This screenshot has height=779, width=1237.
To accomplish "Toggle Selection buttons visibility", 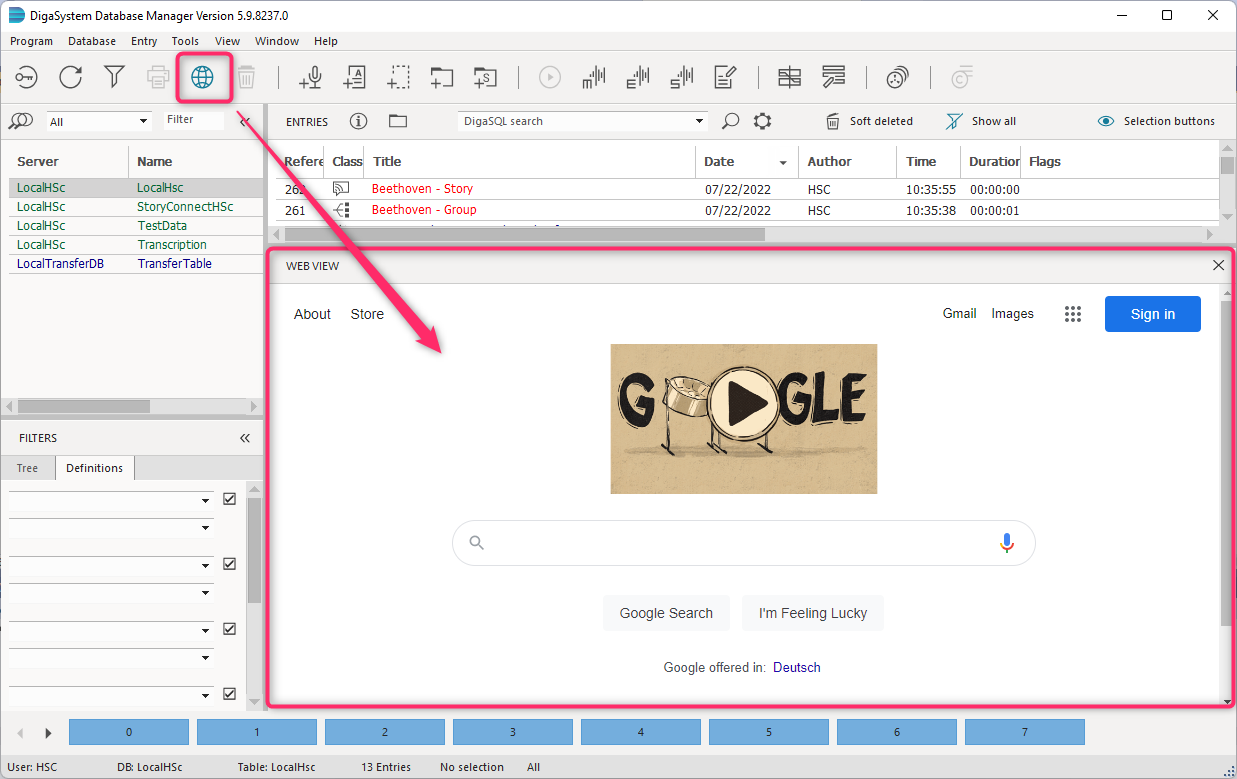I will pyautogui.click(x=1156, y=121).
